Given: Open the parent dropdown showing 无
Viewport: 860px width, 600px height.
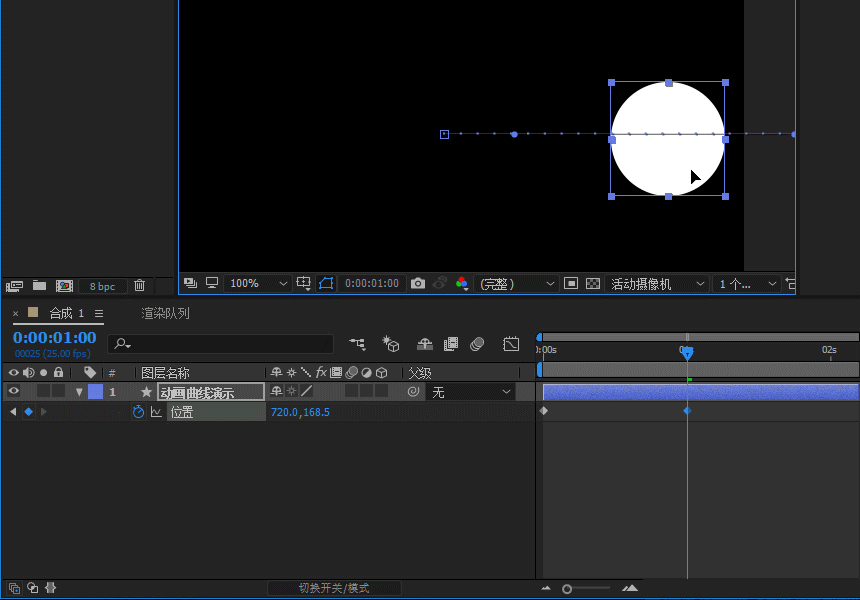Looking at the screenshot, I should click(470, 392).
